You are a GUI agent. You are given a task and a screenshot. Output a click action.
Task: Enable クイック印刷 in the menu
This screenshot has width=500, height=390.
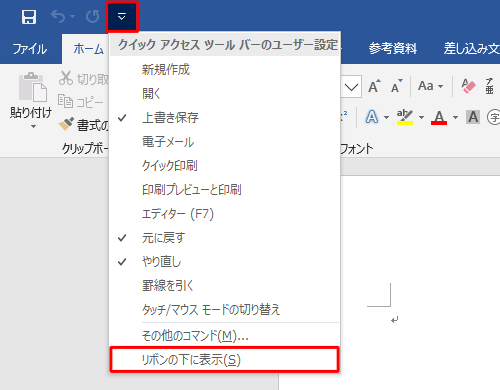click(x=225, y=166)
